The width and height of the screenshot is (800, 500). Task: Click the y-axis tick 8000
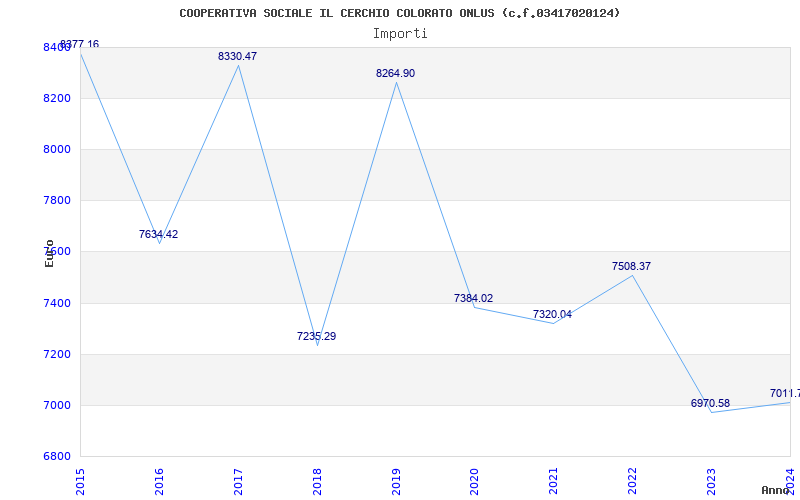point(57,149)
